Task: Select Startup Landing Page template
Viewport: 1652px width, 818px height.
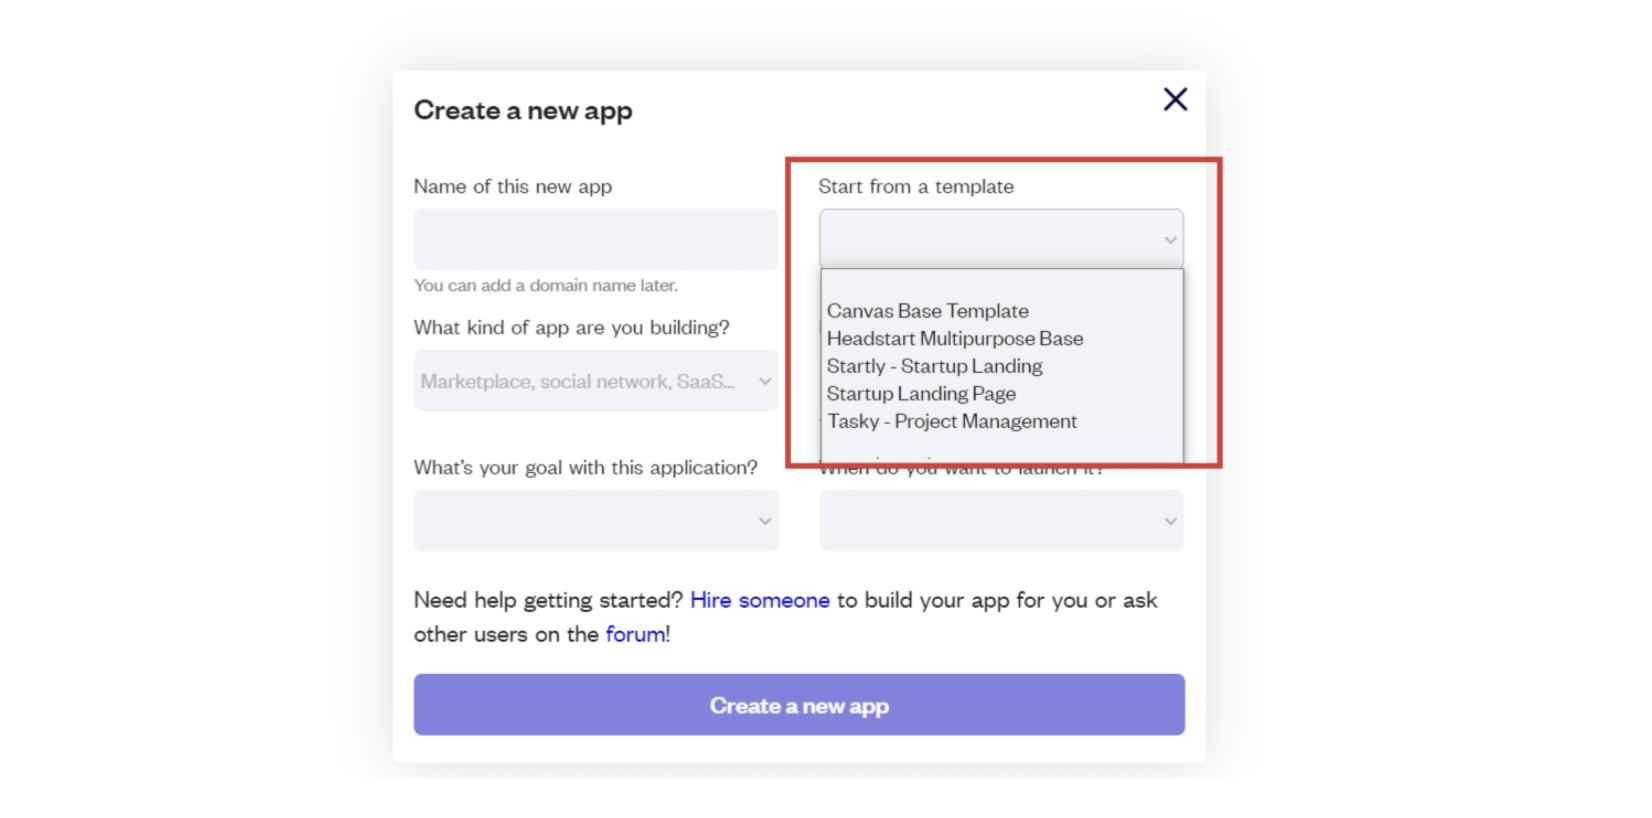Action: [921, 394]
